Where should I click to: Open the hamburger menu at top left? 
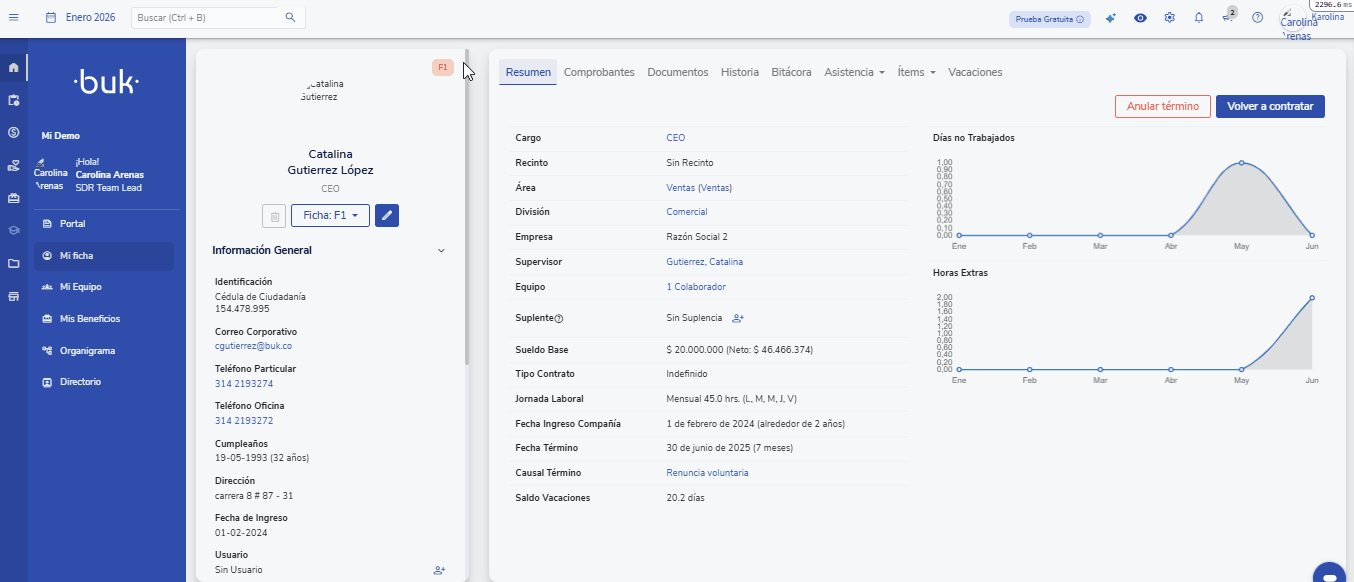click(14, 18)
